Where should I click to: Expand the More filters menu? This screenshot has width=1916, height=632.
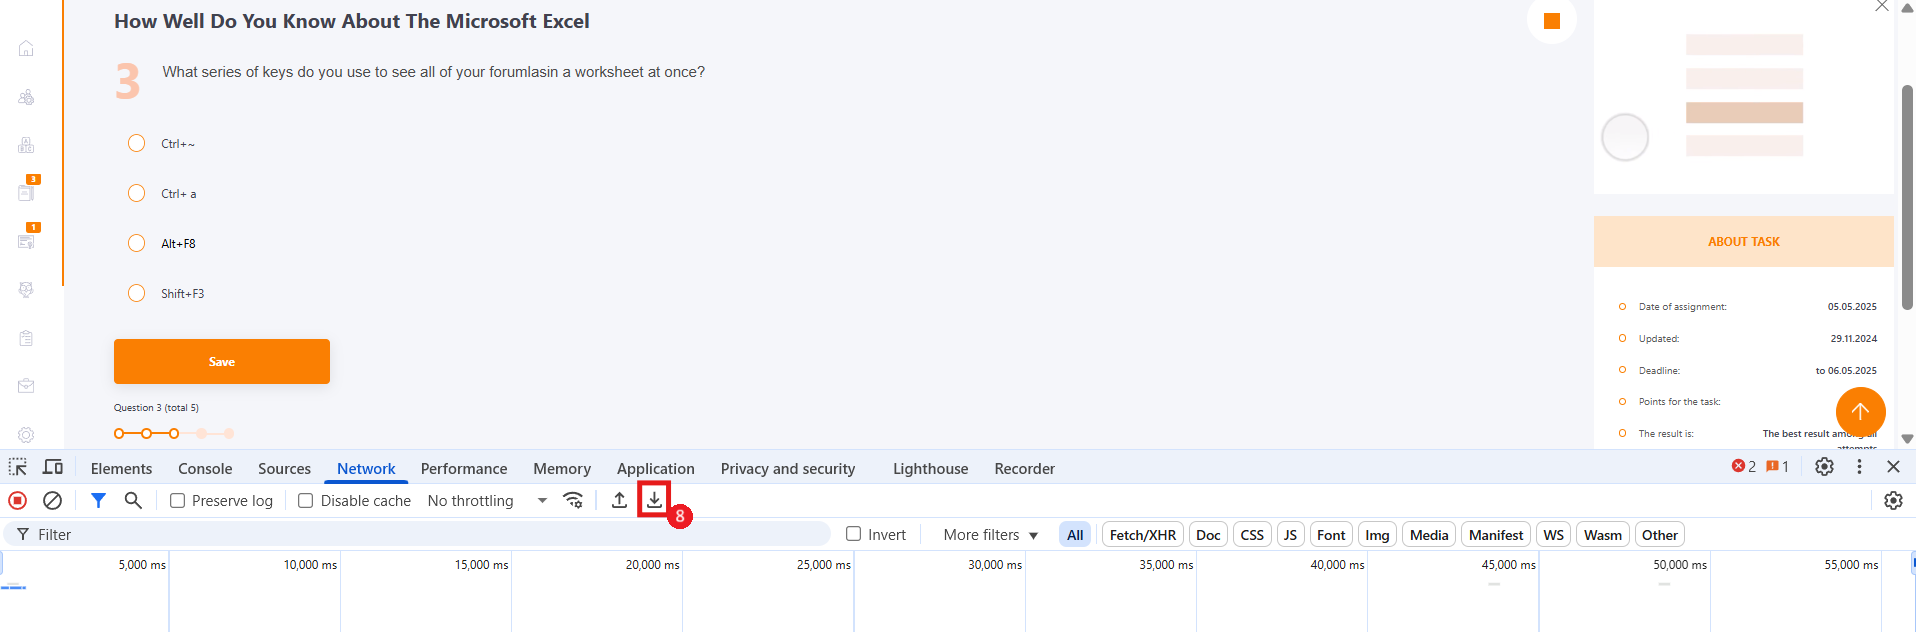click(x=990, y=535)
